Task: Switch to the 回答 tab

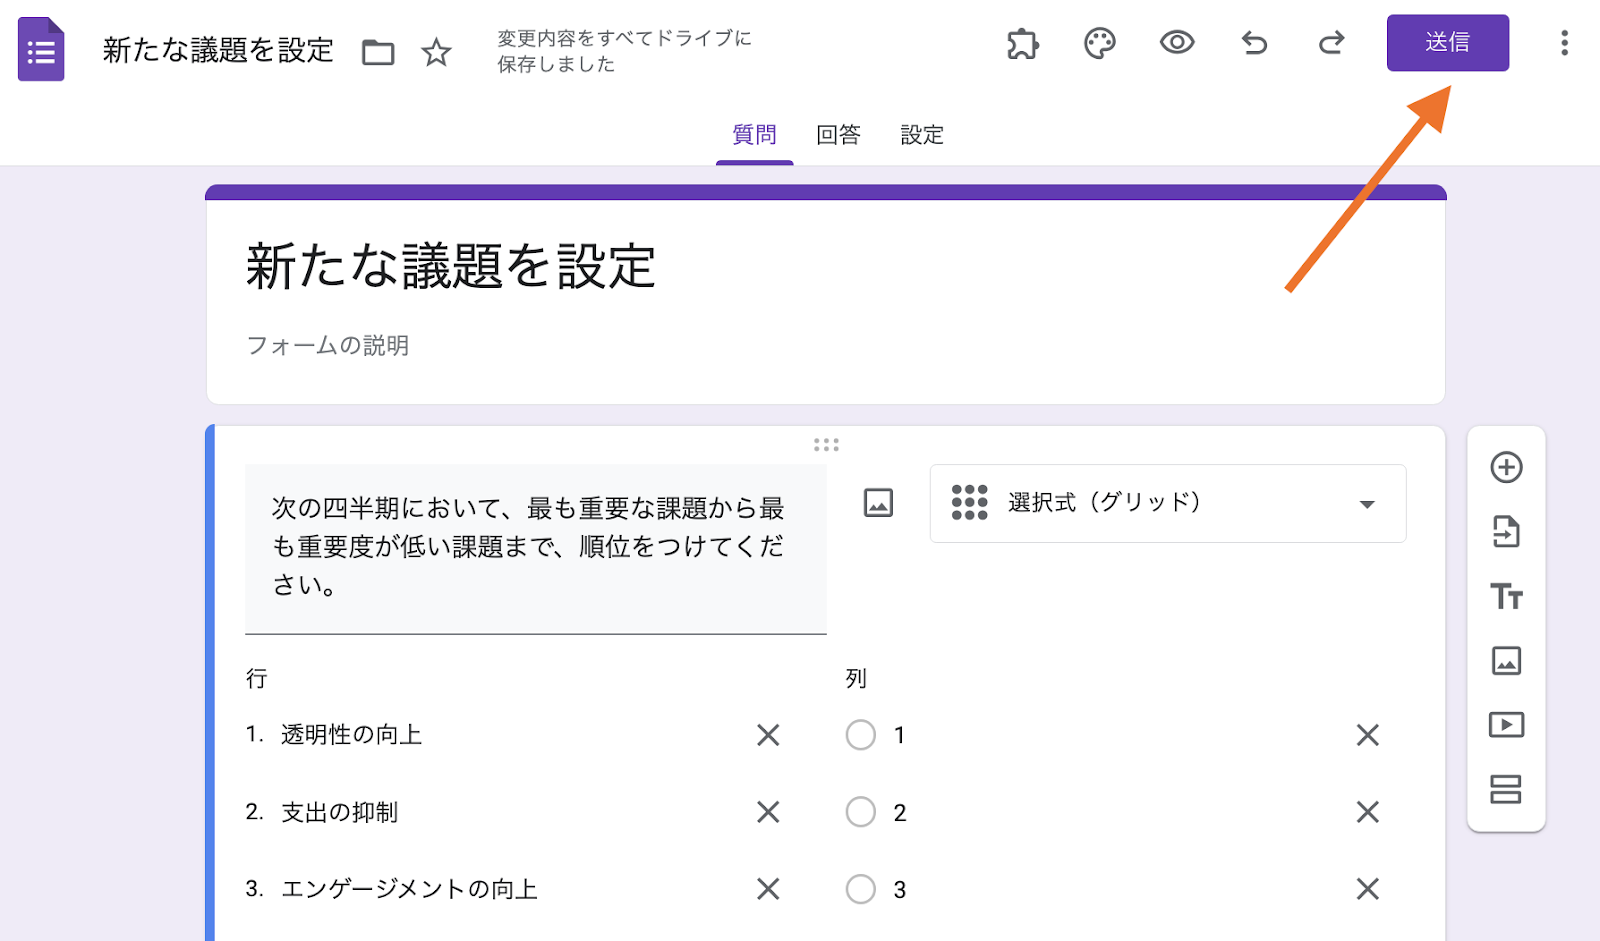Action: (838, 135)
